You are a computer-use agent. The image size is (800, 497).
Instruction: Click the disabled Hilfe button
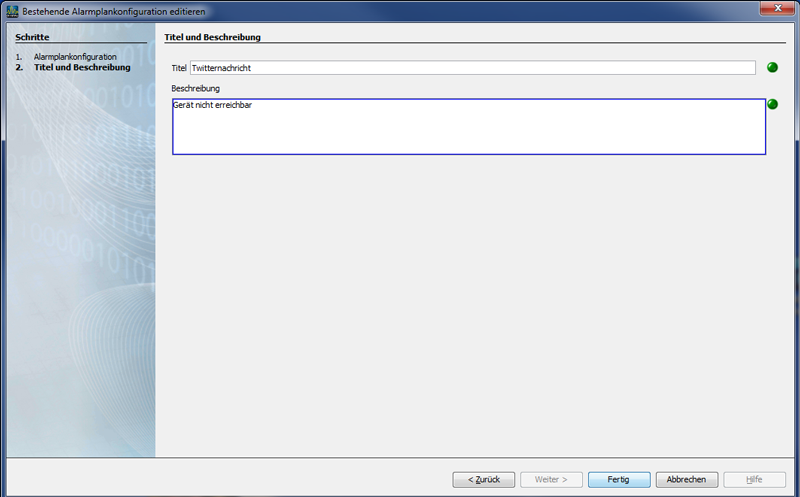[x=754, y=479]
